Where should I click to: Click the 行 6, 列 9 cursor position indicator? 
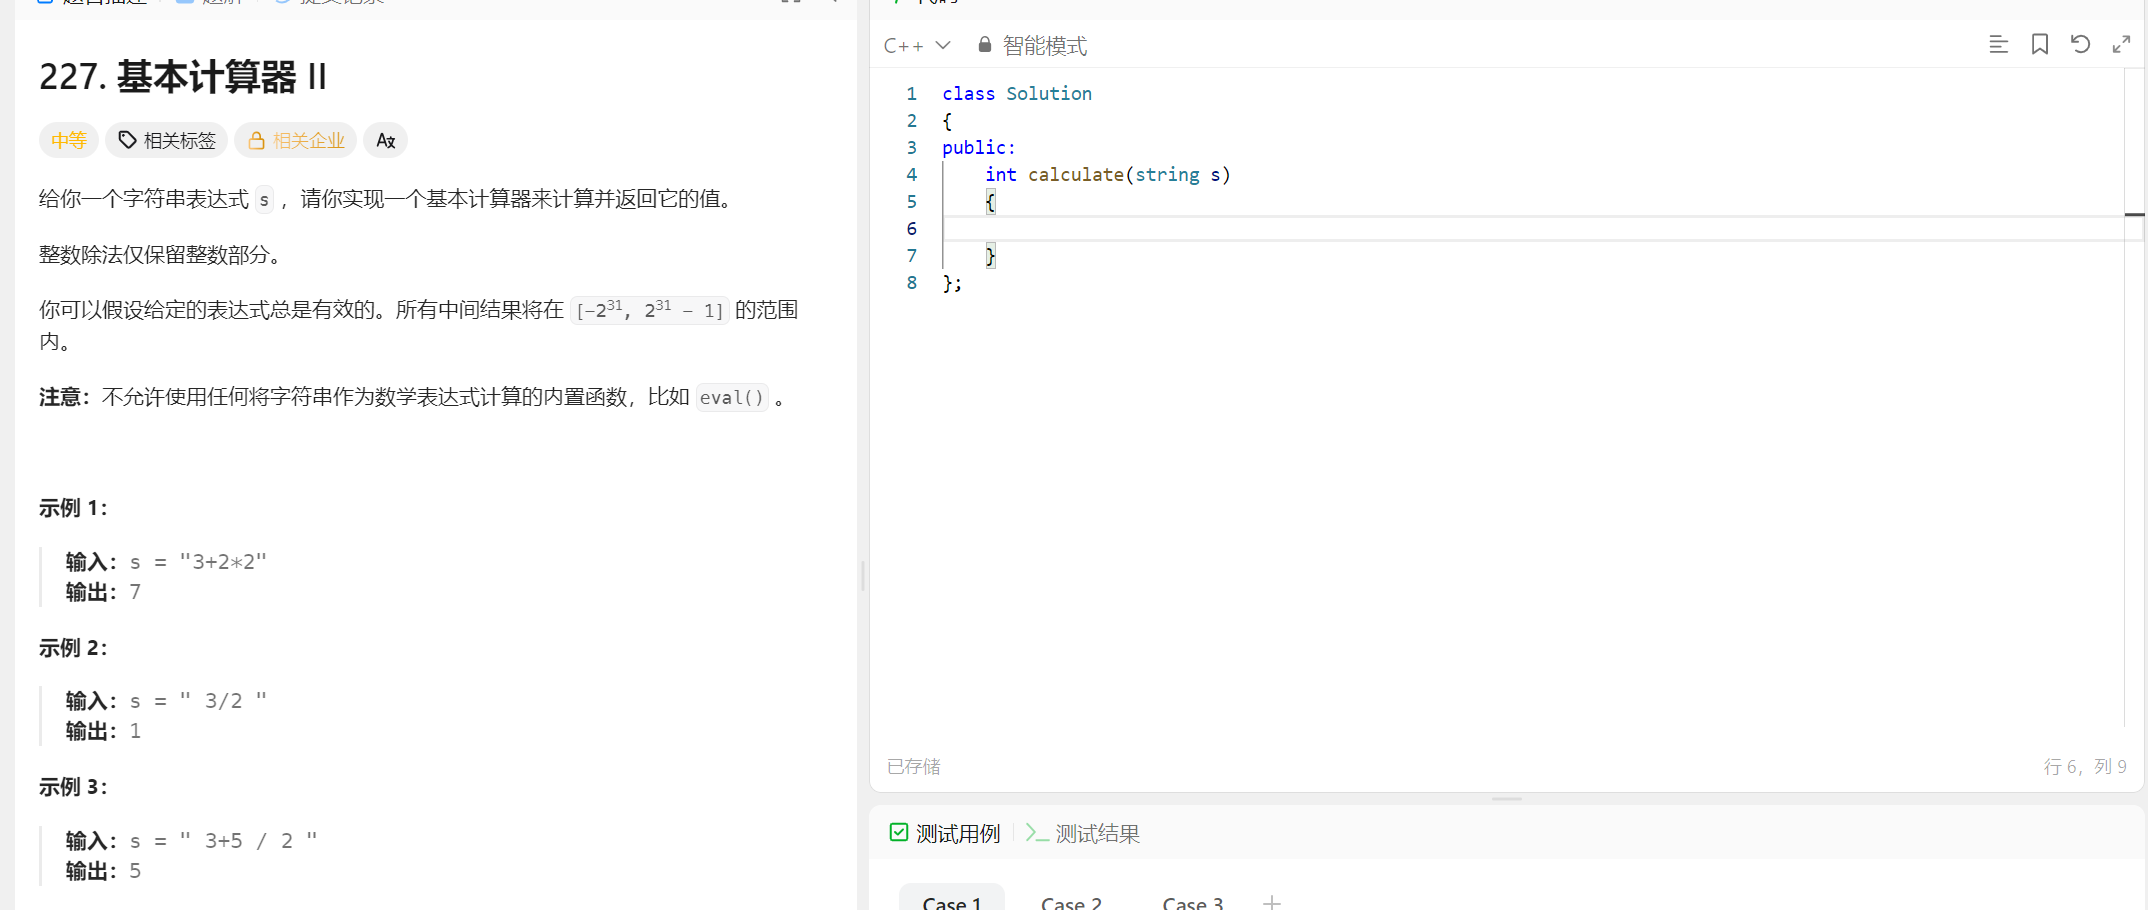(x=2085, y=767)
